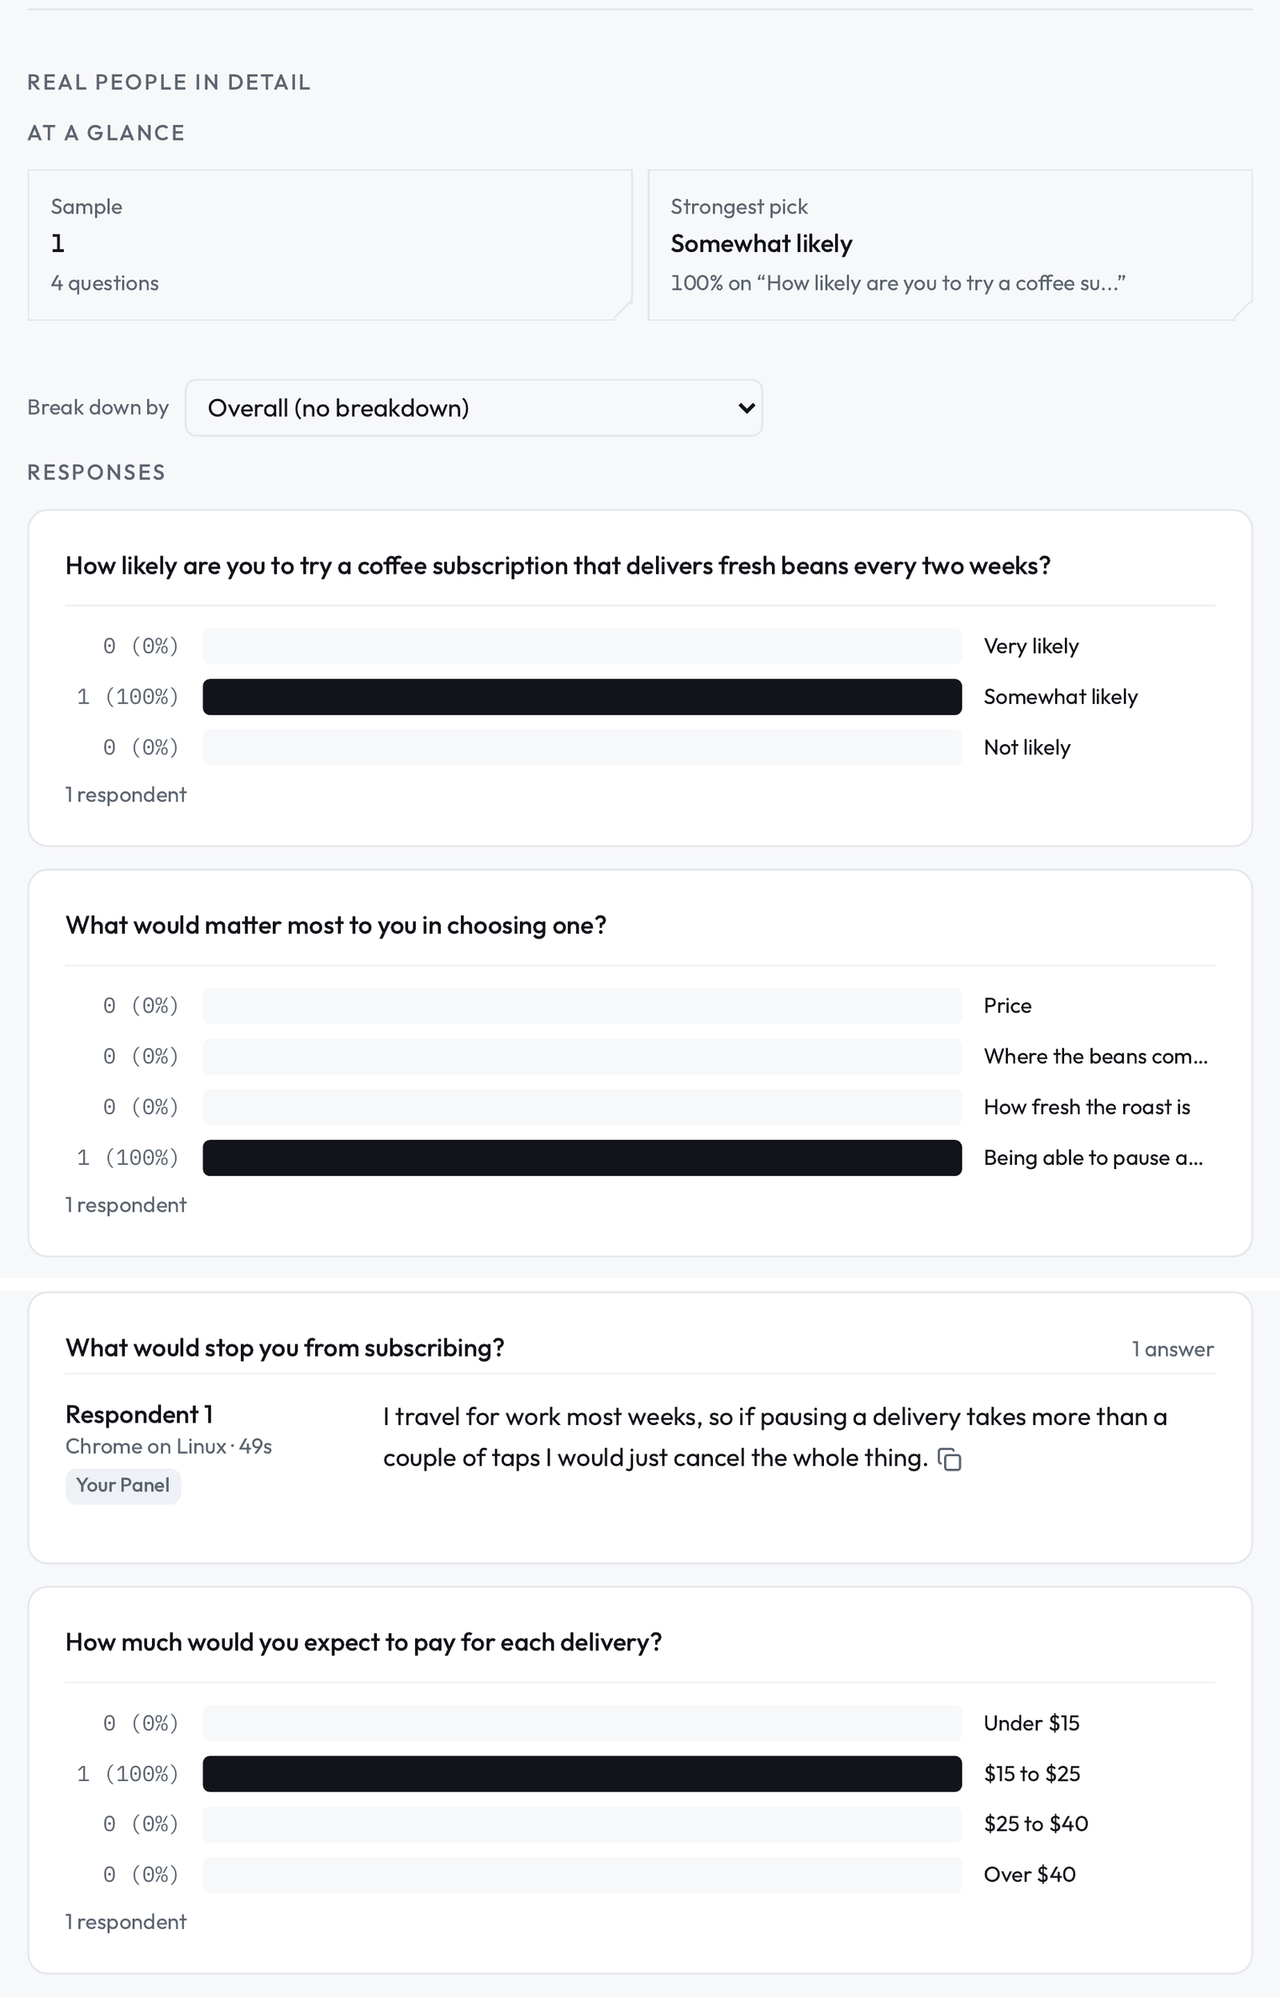The height and width of the screenshot is (1997, 1280).
Task: Open the Strongest pick summary card
Action: pyautogui.click(x=950, y=245)
